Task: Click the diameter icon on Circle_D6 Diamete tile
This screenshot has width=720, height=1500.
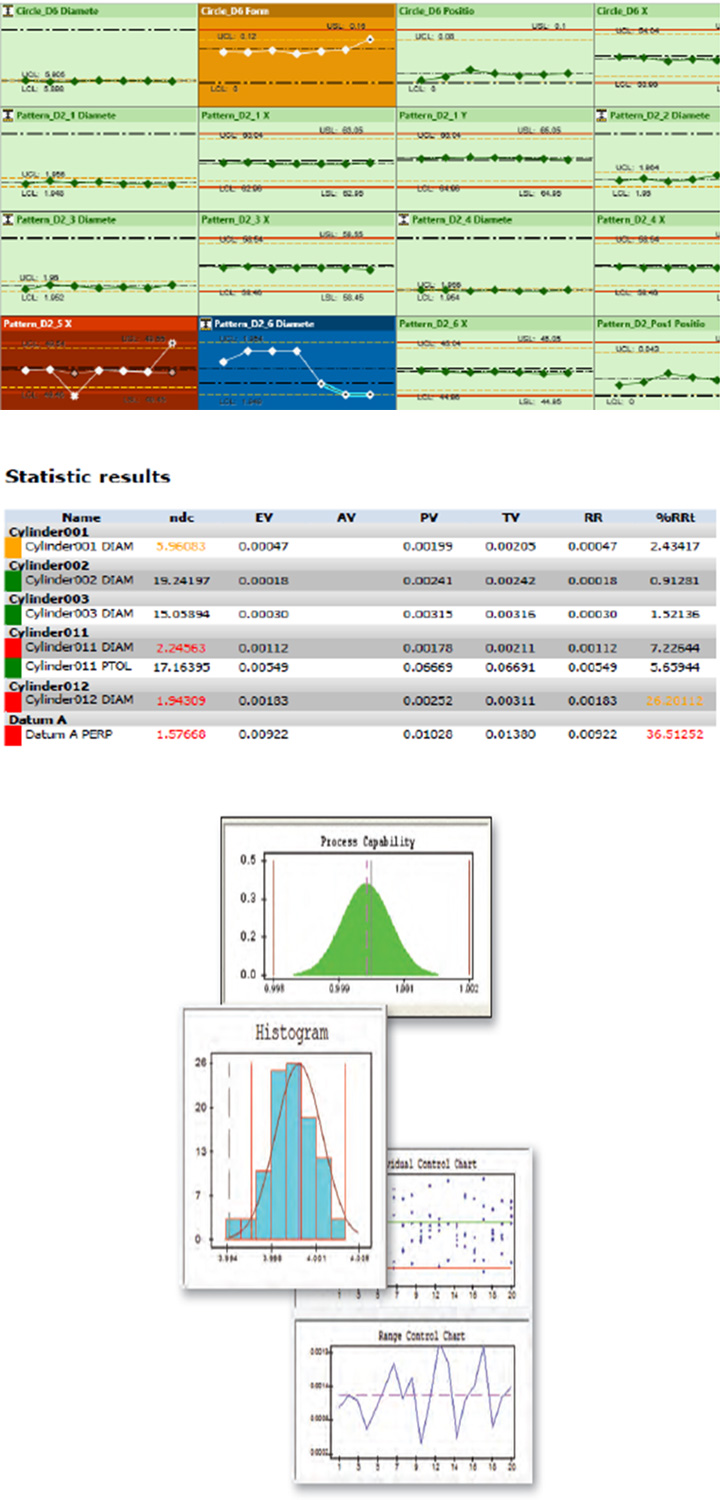Action: tap(8, 12)
